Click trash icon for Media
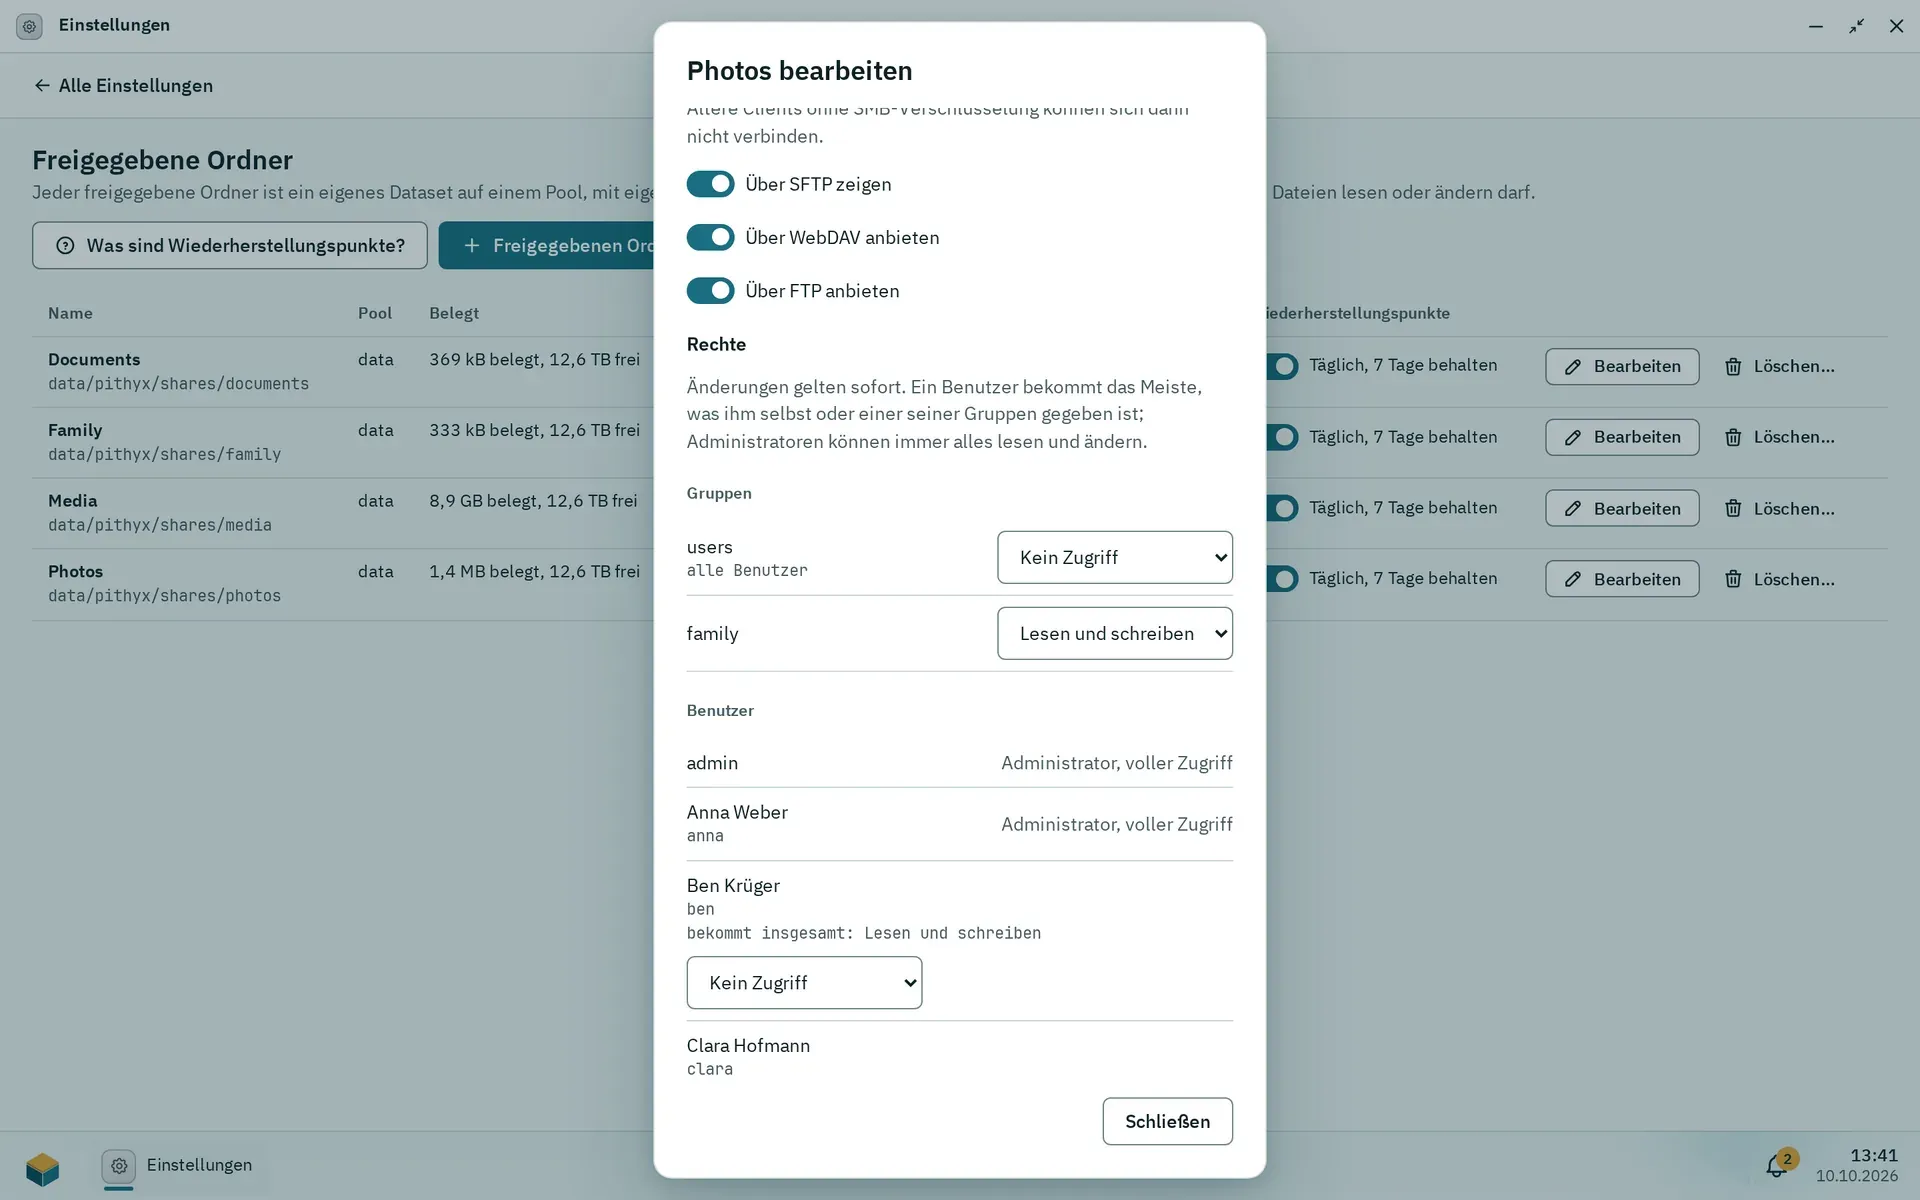 tap(1733, 509)
